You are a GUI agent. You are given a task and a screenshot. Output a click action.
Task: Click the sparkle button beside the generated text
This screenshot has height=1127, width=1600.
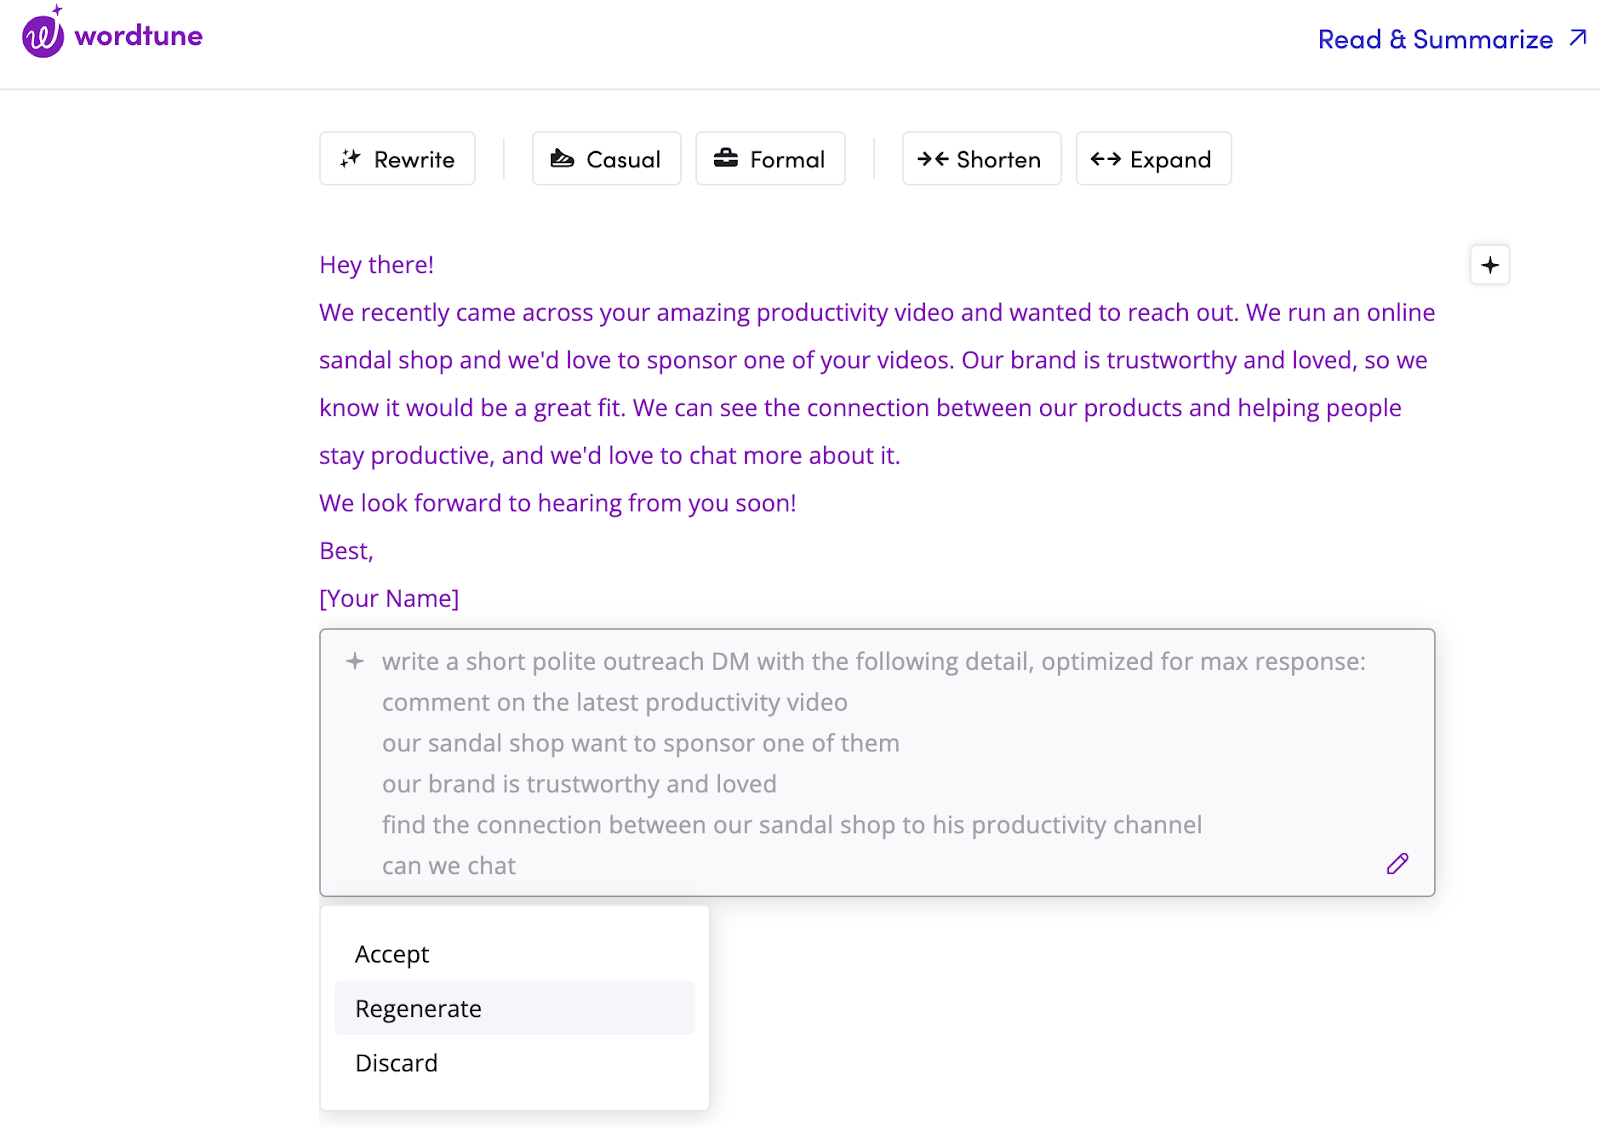pyautogui.click(x=1489, y=265)
